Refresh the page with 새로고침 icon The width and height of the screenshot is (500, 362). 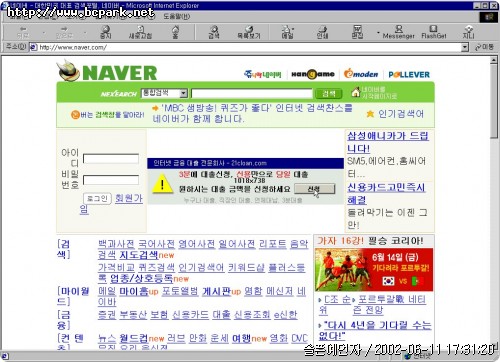pyautogui.click(x=140, y=32)
